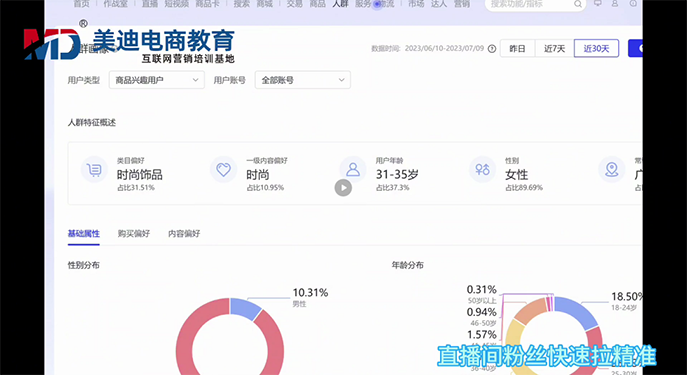687x375 pixels.
Task: Open the user profile icon in header
Action: coord(615,4)
